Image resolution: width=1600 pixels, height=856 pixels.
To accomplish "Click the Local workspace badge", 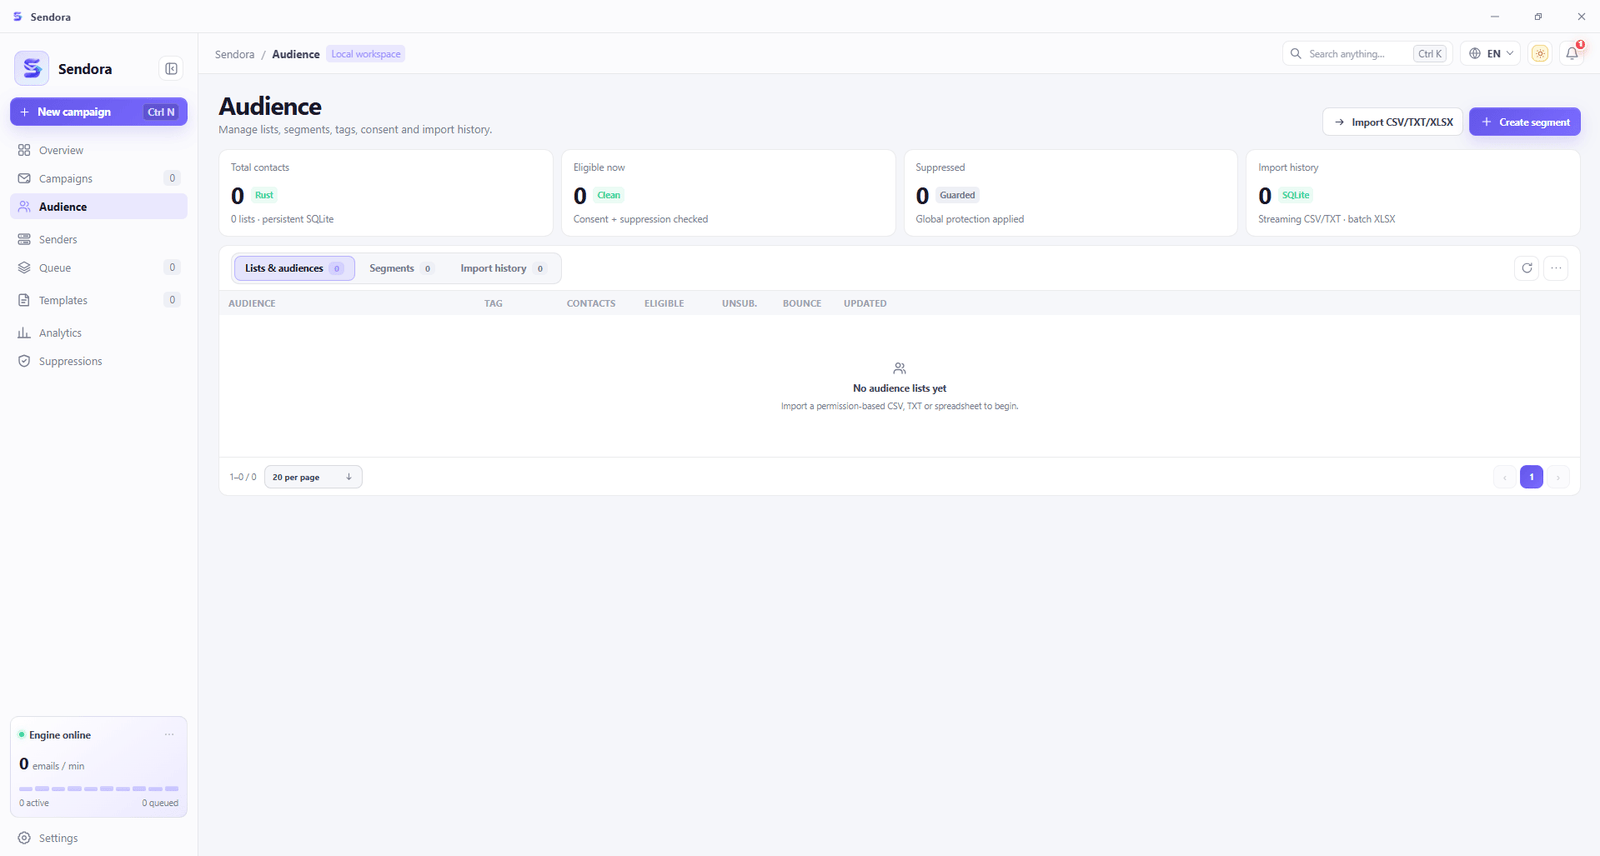I will tap(366, 54).
